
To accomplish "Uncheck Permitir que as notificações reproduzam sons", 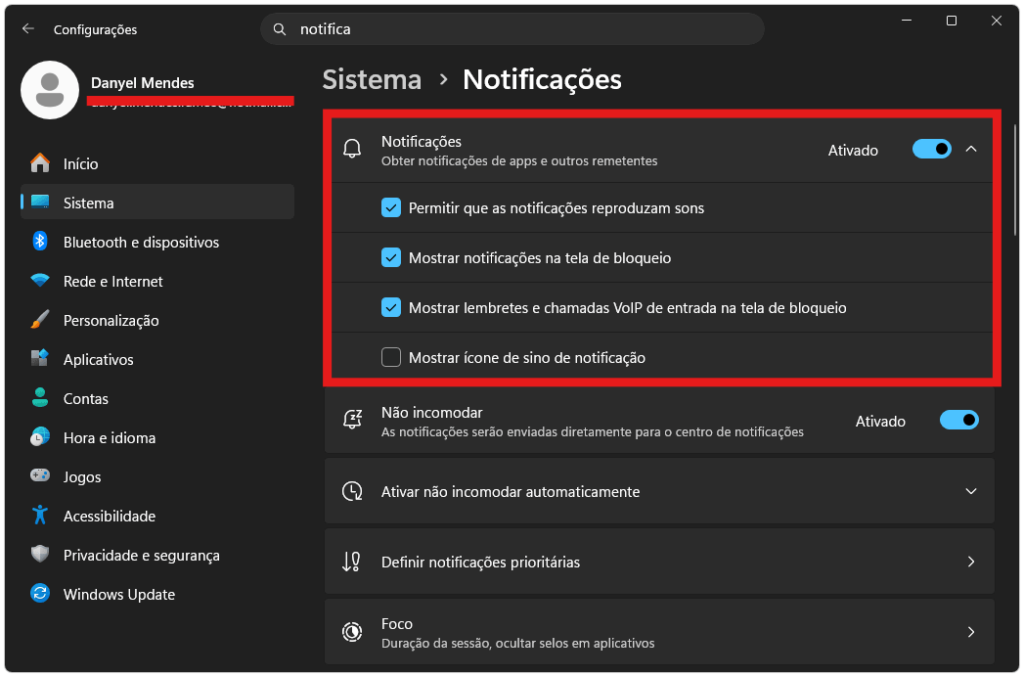I will [391, 208].
